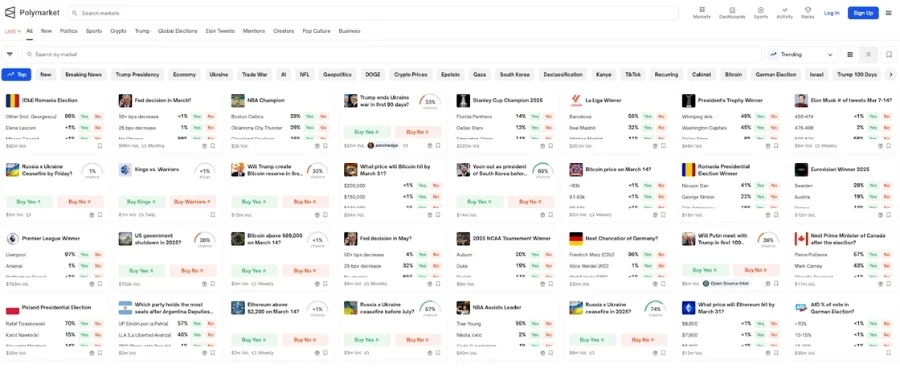
Task: Bookmark the Kings vs. Warriors market
Action: 212,215
